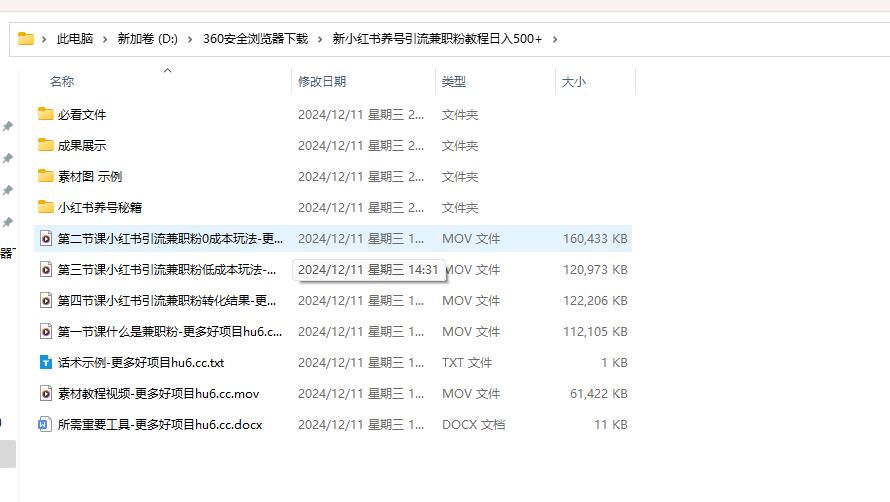Expand the chevron after 新加卷 (D:)

[x=190, y=39]
